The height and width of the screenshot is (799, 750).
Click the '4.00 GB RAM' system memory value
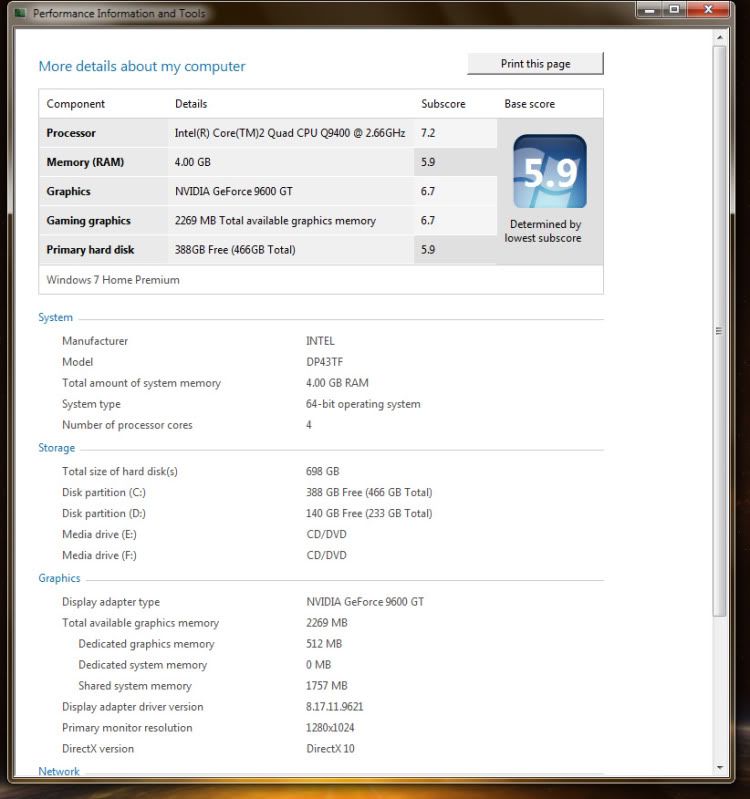(337, 383)
